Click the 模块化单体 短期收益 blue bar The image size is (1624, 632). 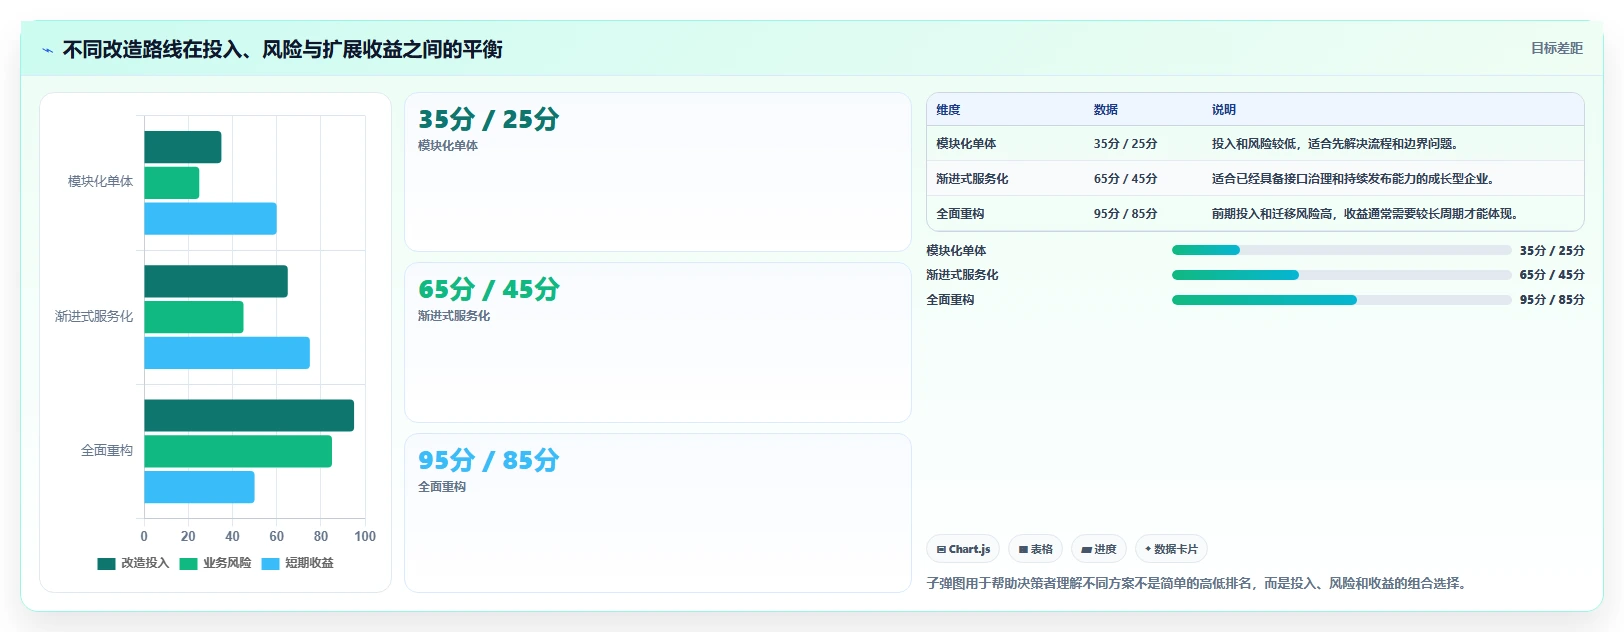[x=210, y=219]
